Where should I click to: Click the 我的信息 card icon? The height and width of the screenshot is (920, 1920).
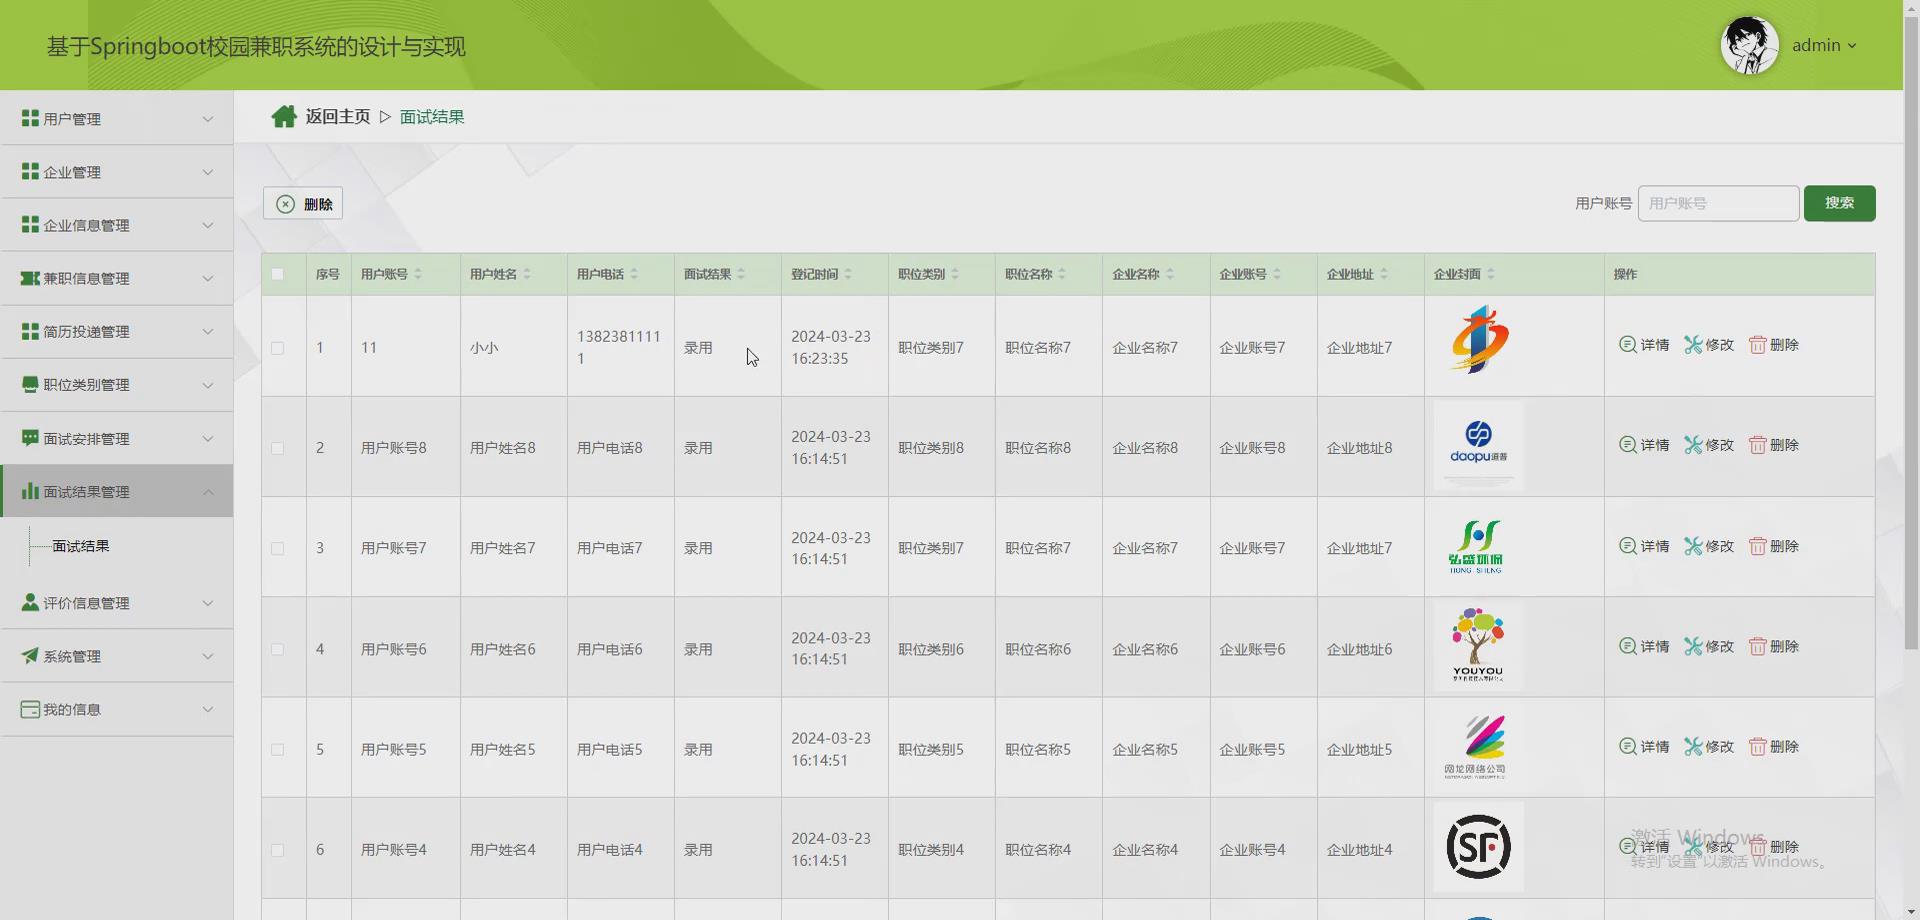(30, 709)
